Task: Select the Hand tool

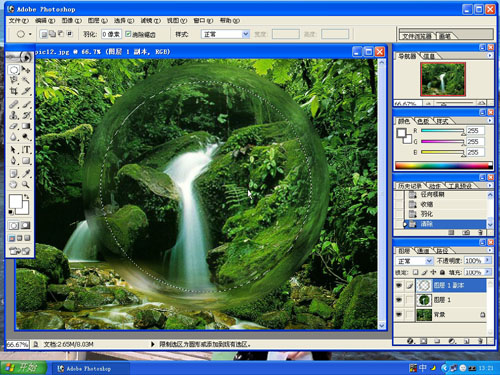Action: pyautogui.click(x=14, y=184)
